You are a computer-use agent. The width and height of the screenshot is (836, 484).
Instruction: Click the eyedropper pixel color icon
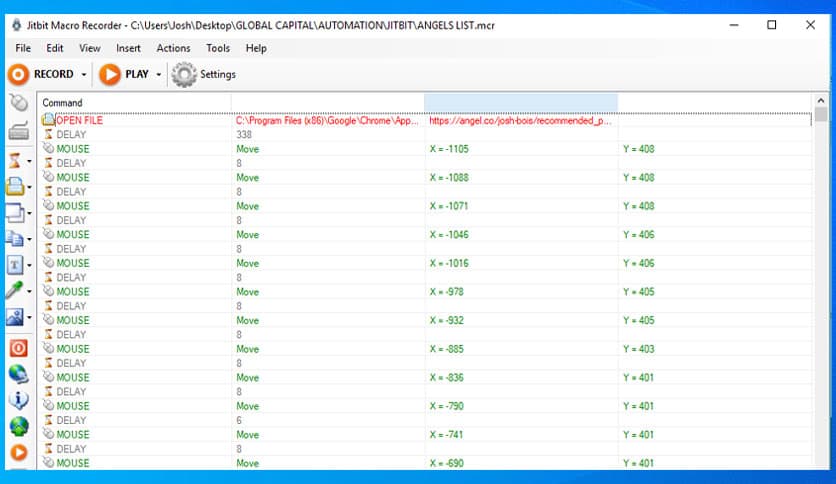[16, 291]
